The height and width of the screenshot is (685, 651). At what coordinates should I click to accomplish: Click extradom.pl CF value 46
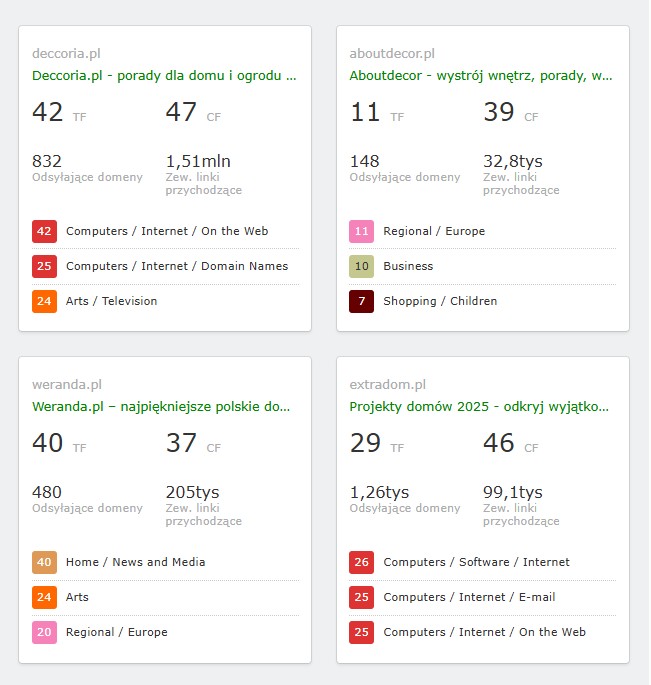coord(499,443)
